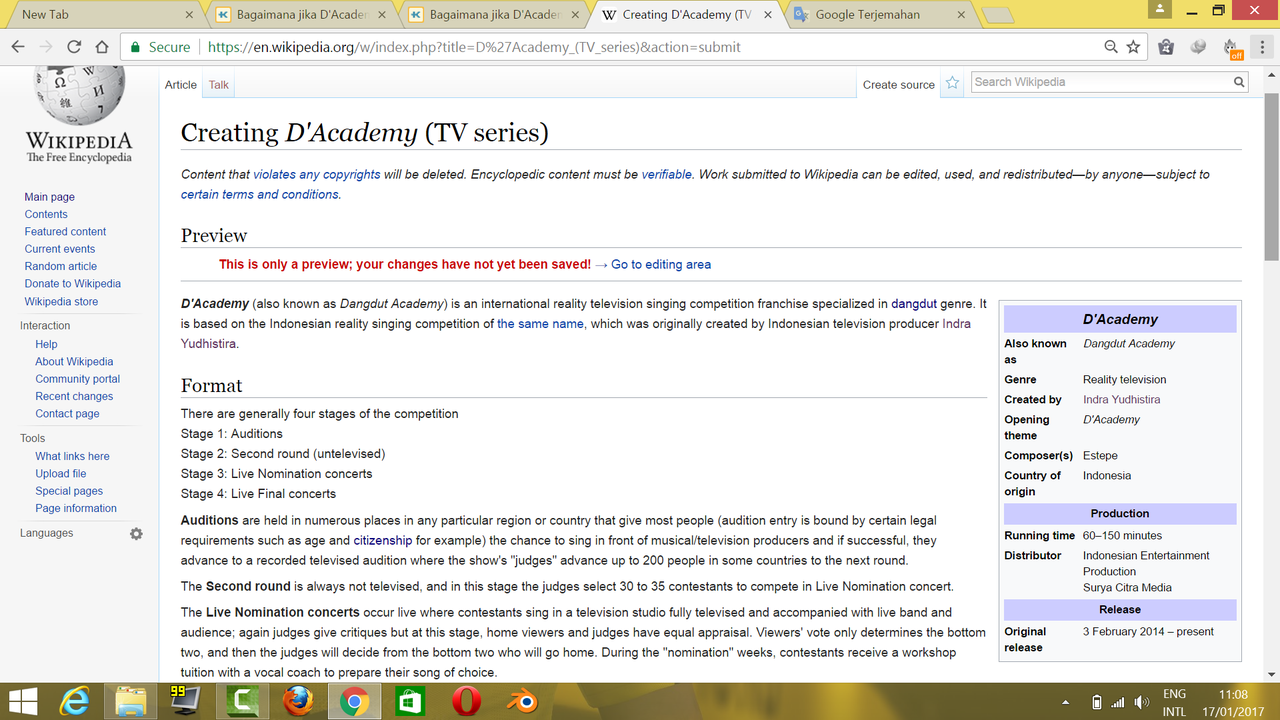The height and width of the screenshot is (720, 1280).
Task: Open the gray chat bubbles extension icon
Action: 1199,47
